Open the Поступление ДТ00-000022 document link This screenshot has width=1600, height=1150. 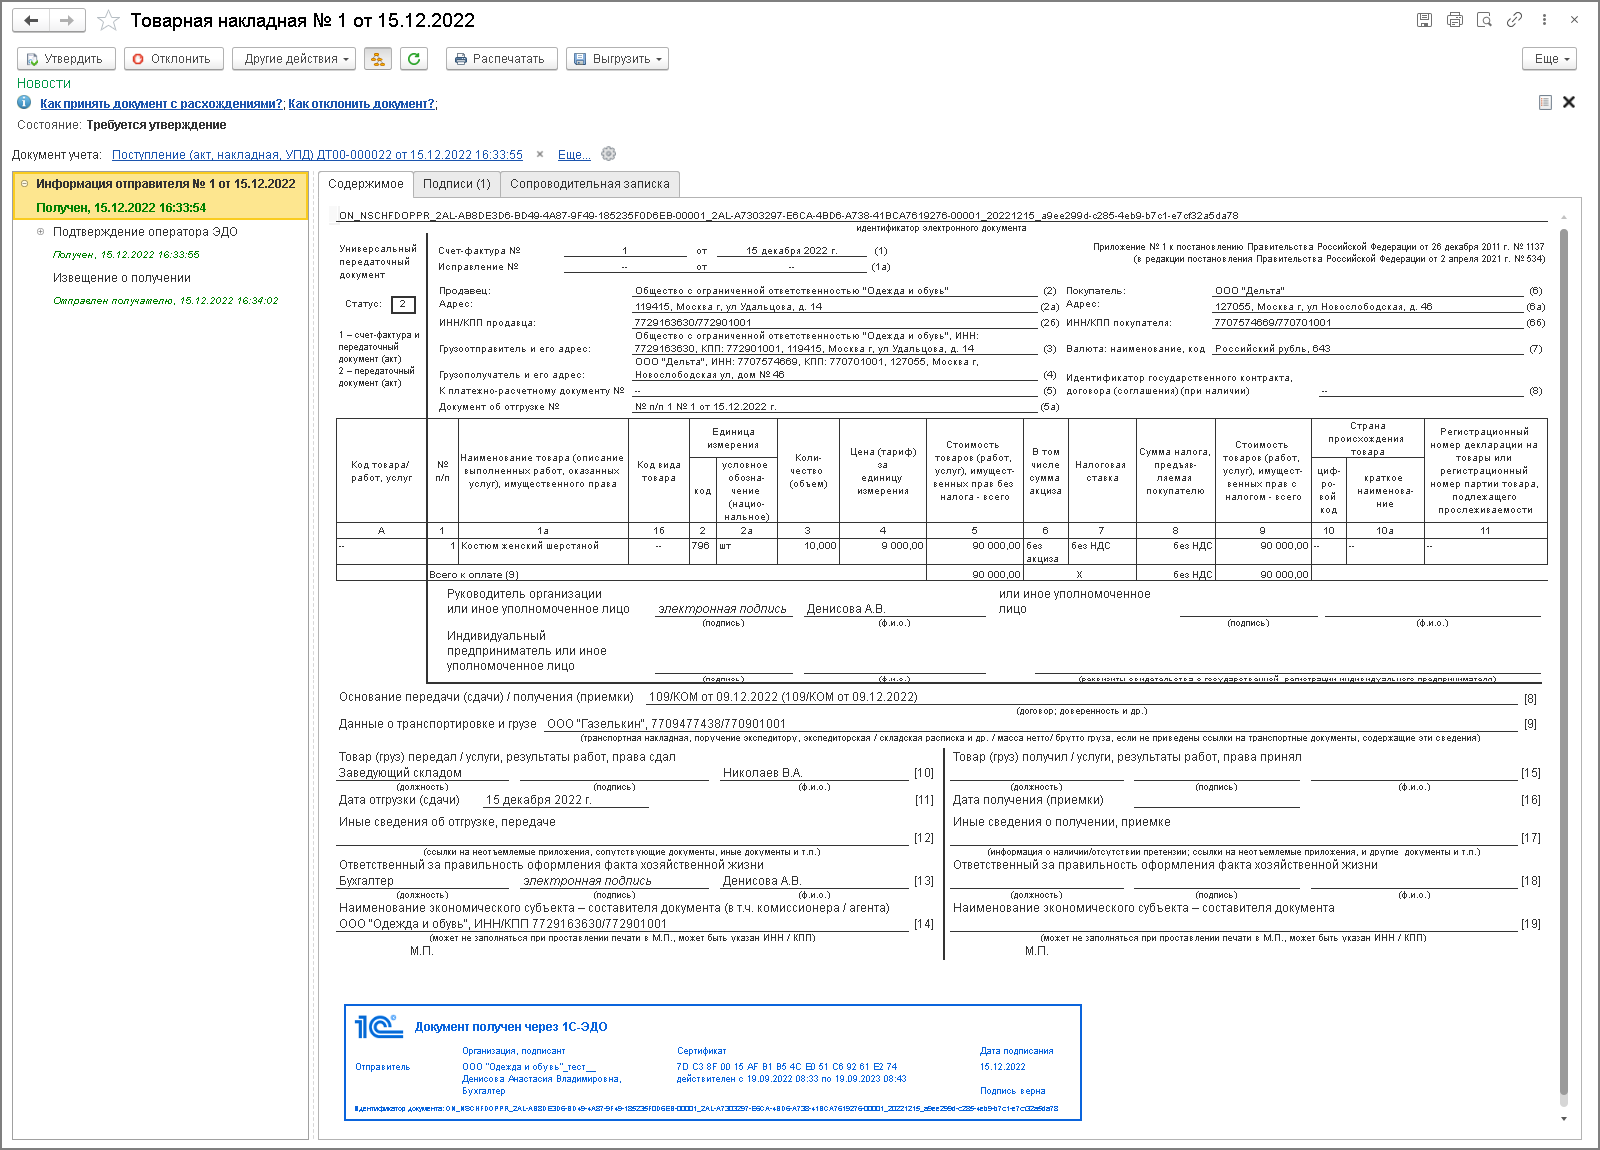coord(317,155)
